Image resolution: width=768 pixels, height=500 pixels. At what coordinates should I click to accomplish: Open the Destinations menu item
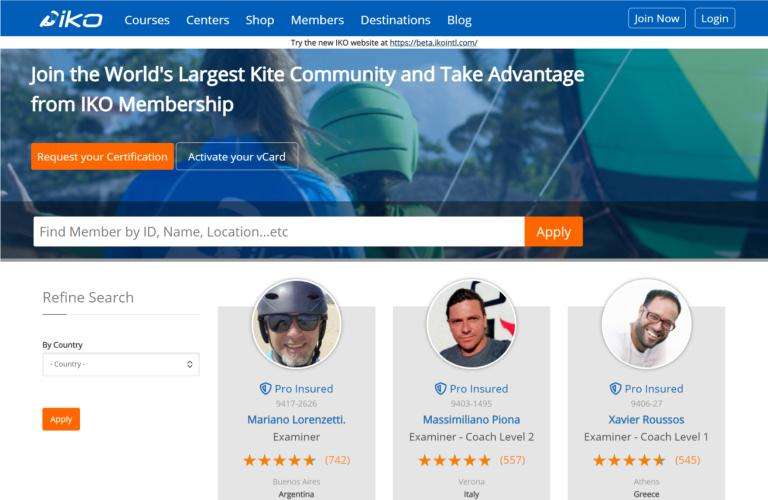[395, 20]
